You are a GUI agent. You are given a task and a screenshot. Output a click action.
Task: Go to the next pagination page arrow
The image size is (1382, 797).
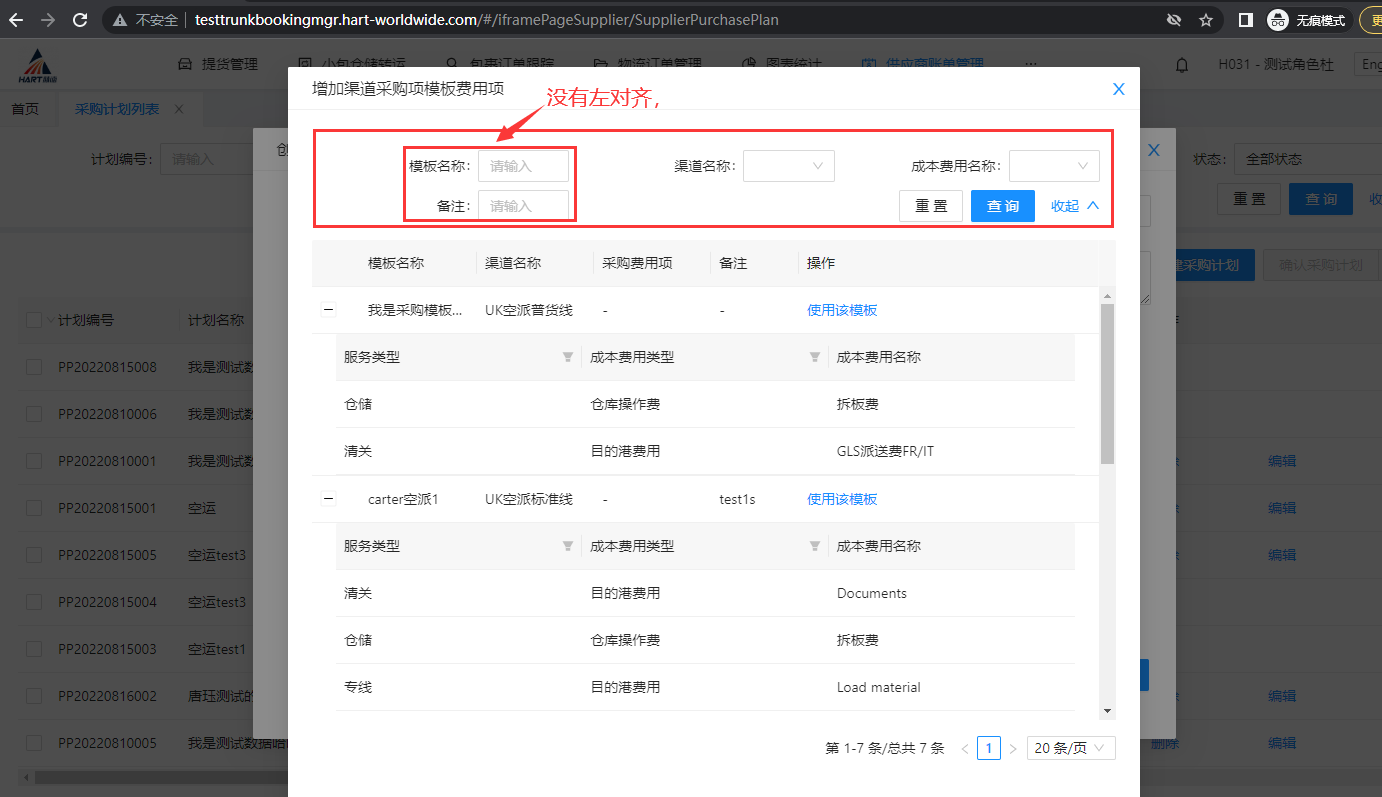(1012, 748)
